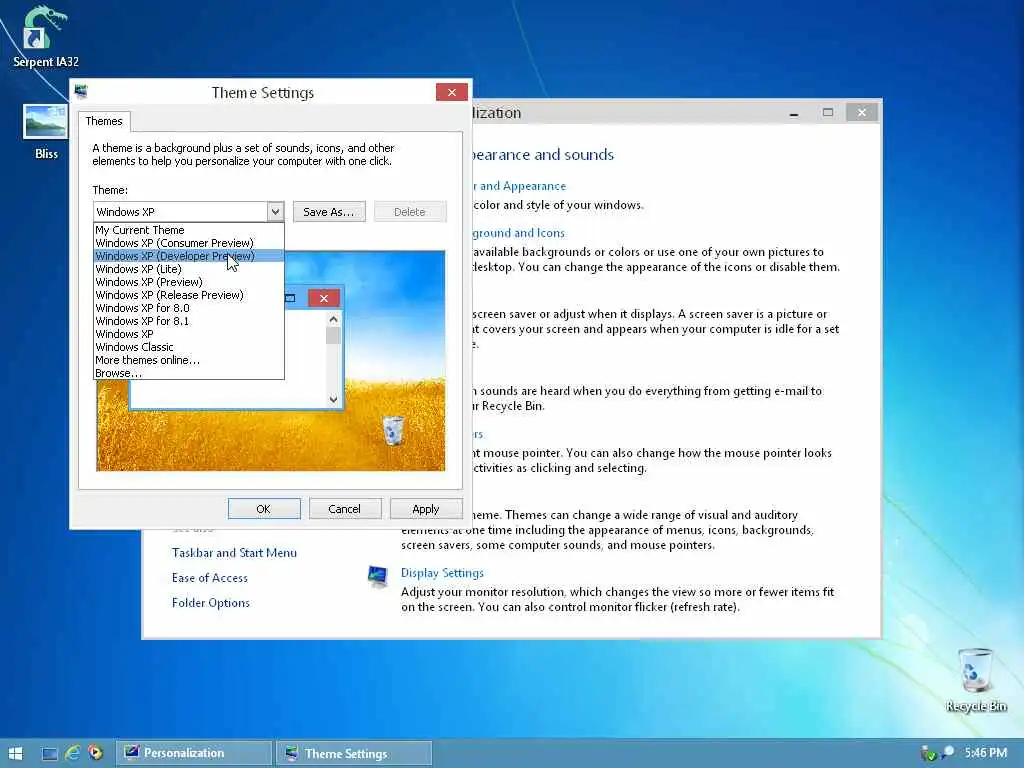The height and width of the screenshot is (768, 1024).
Task: Choose Windows XP for 8.1 theme
Action: coord(189,321)
